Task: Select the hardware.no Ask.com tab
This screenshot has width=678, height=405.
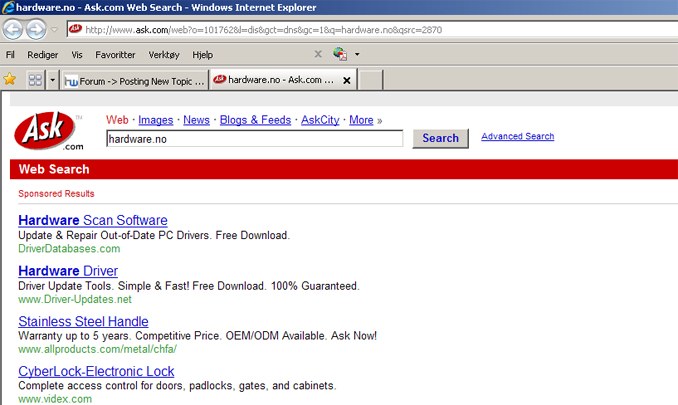Action: (x=283, y=80)
